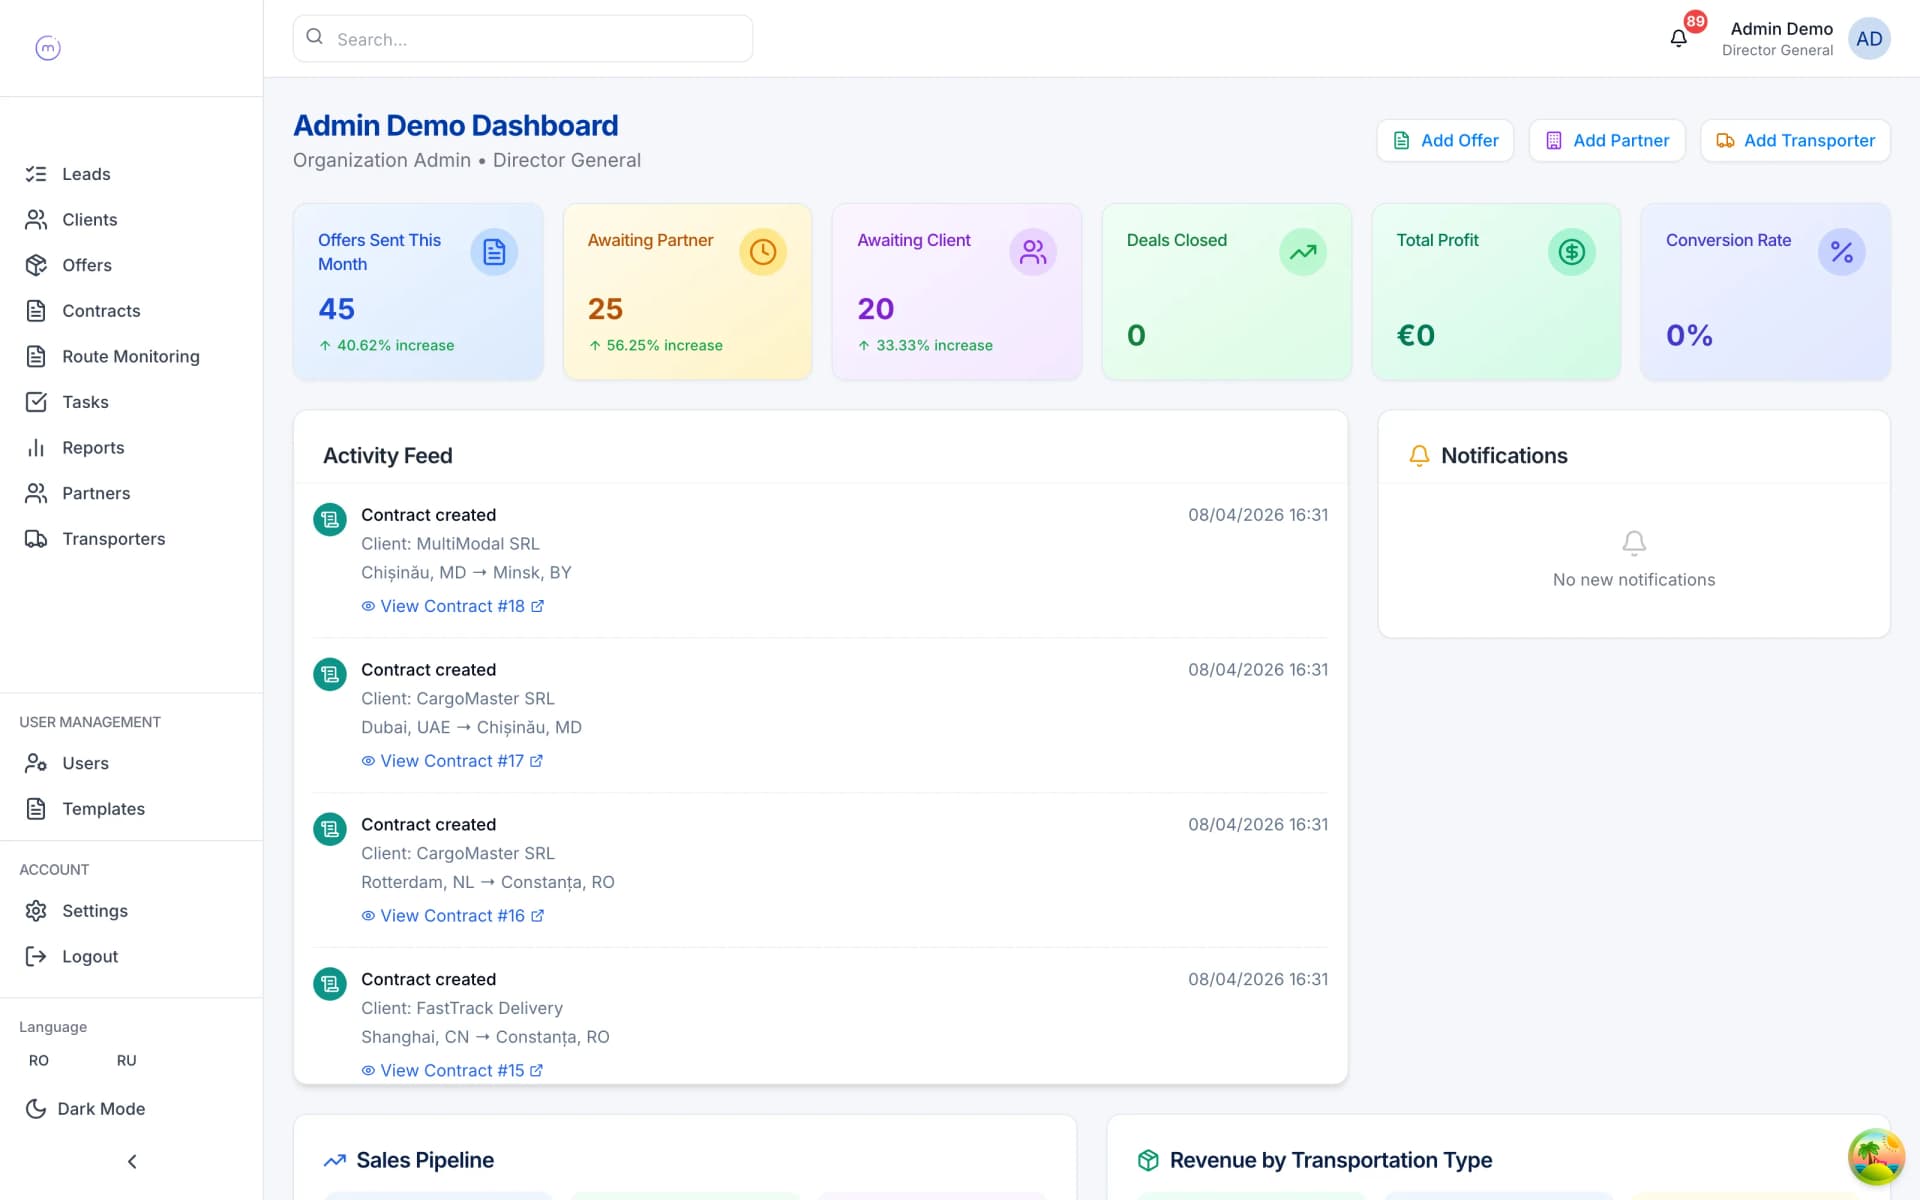Click the Offers box icon
1920x1200 pixels.
click(36, 265)
